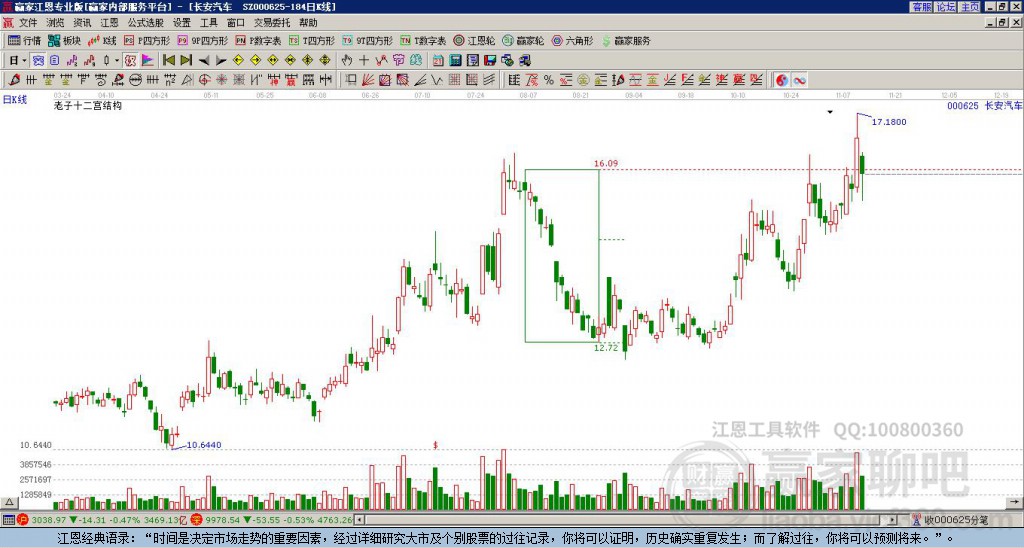Open the 公式选股 menu
Screen dimensions: 1024x548
pyautogui.click(x=146, y=23)
